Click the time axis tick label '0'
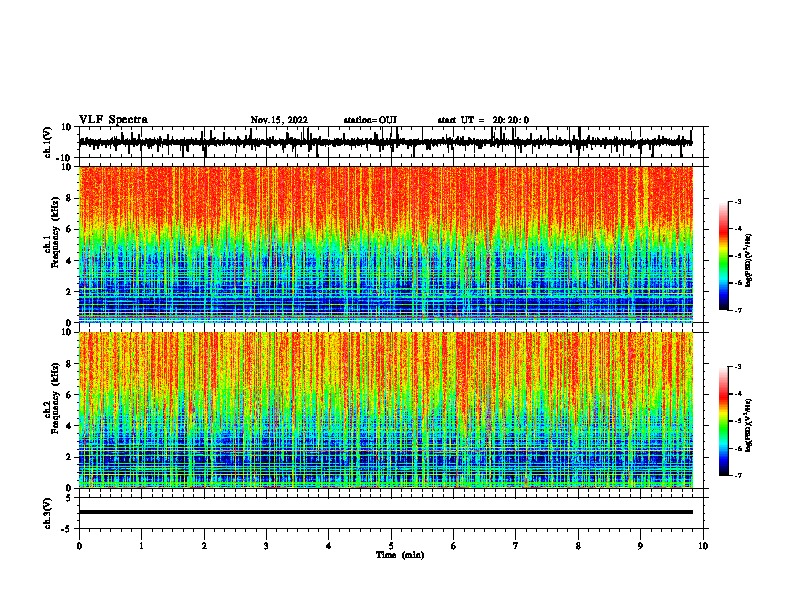Viewport: 792px width, 612px height. click(79, 546)
